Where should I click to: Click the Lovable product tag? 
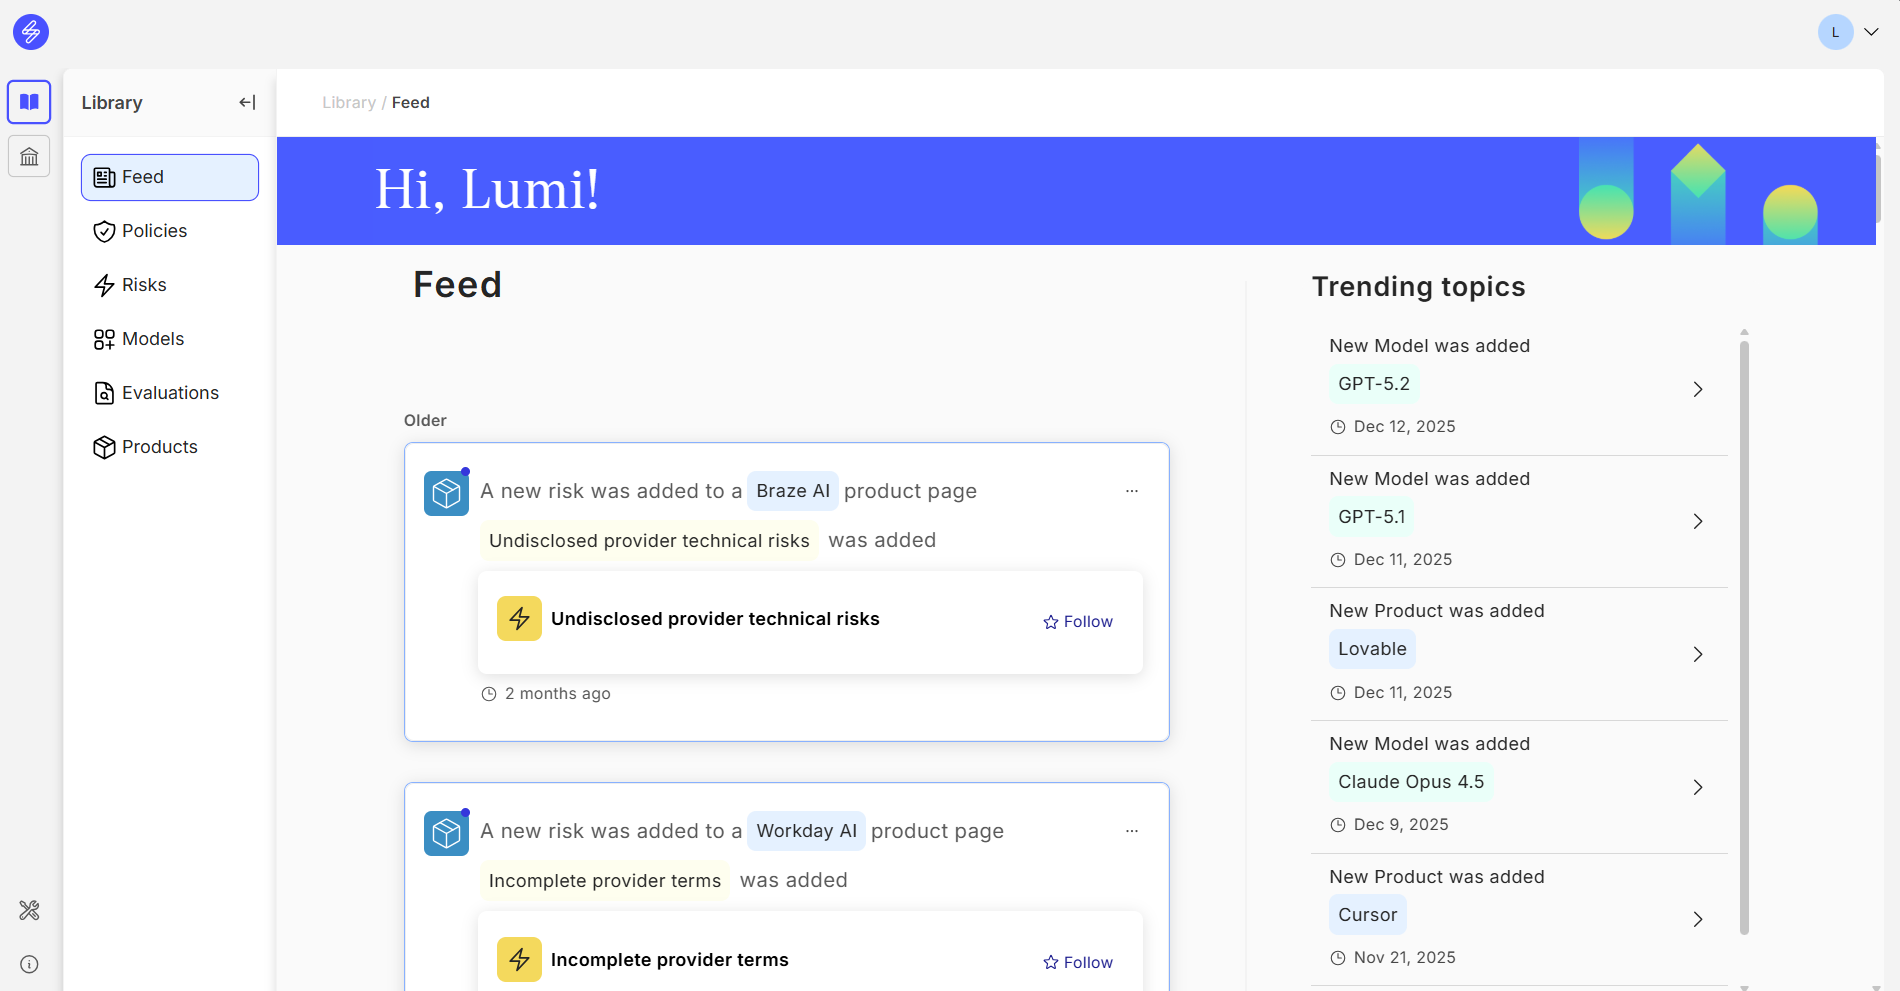[1372, 649]
